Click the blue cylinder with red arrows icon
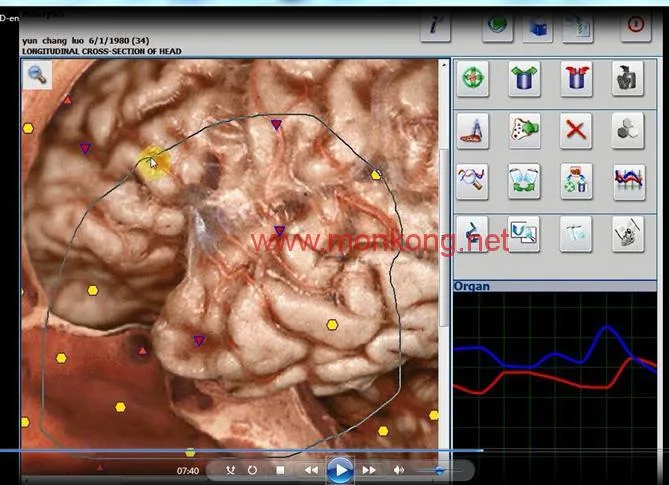The image size is (669, 485). coord(576,78)
